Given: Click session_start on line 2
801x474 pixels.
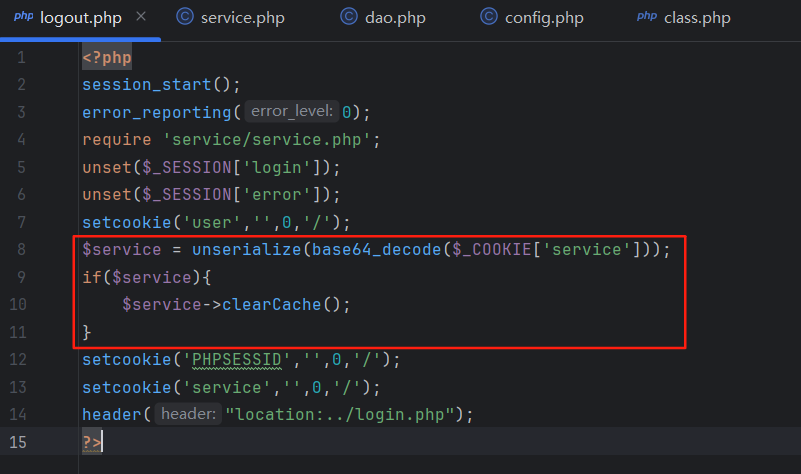Looking at the screenshot, I should pos(147,85).
